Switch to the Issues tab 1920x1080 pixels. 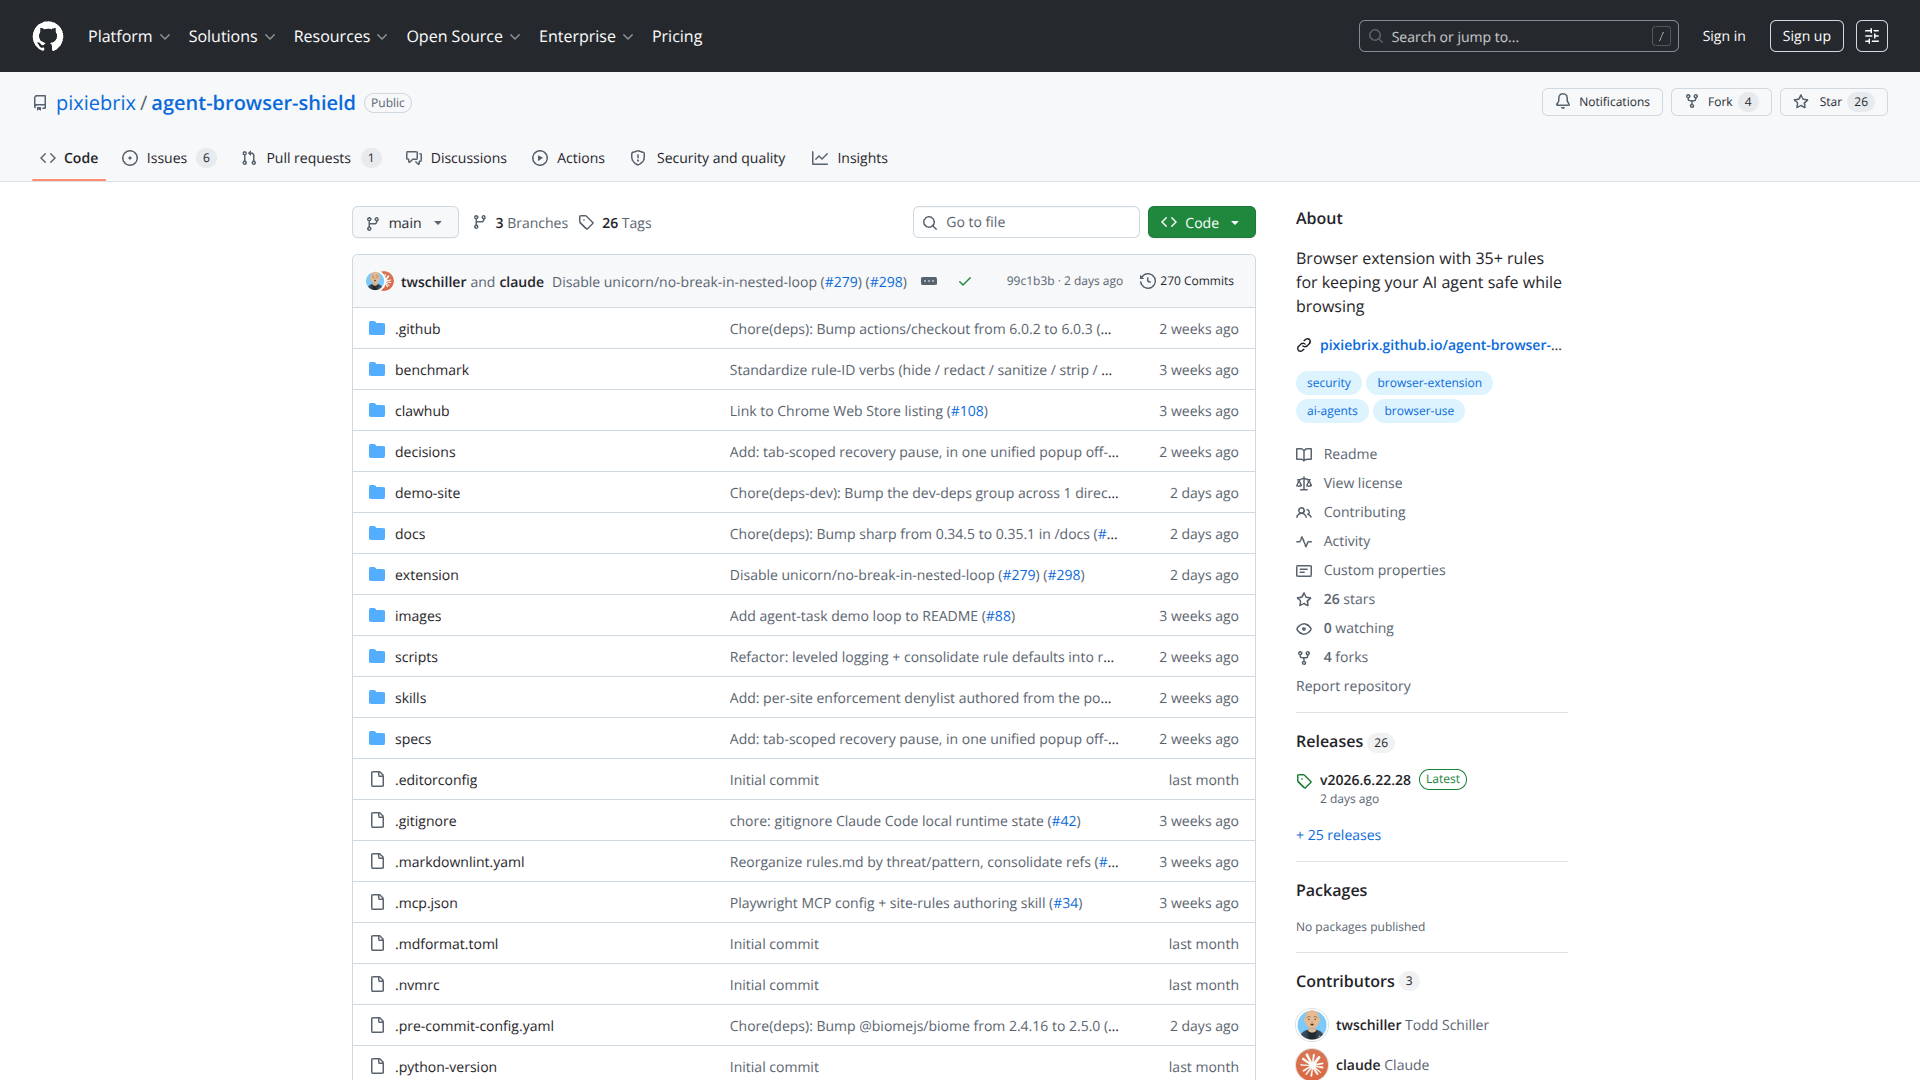point(168,158)
